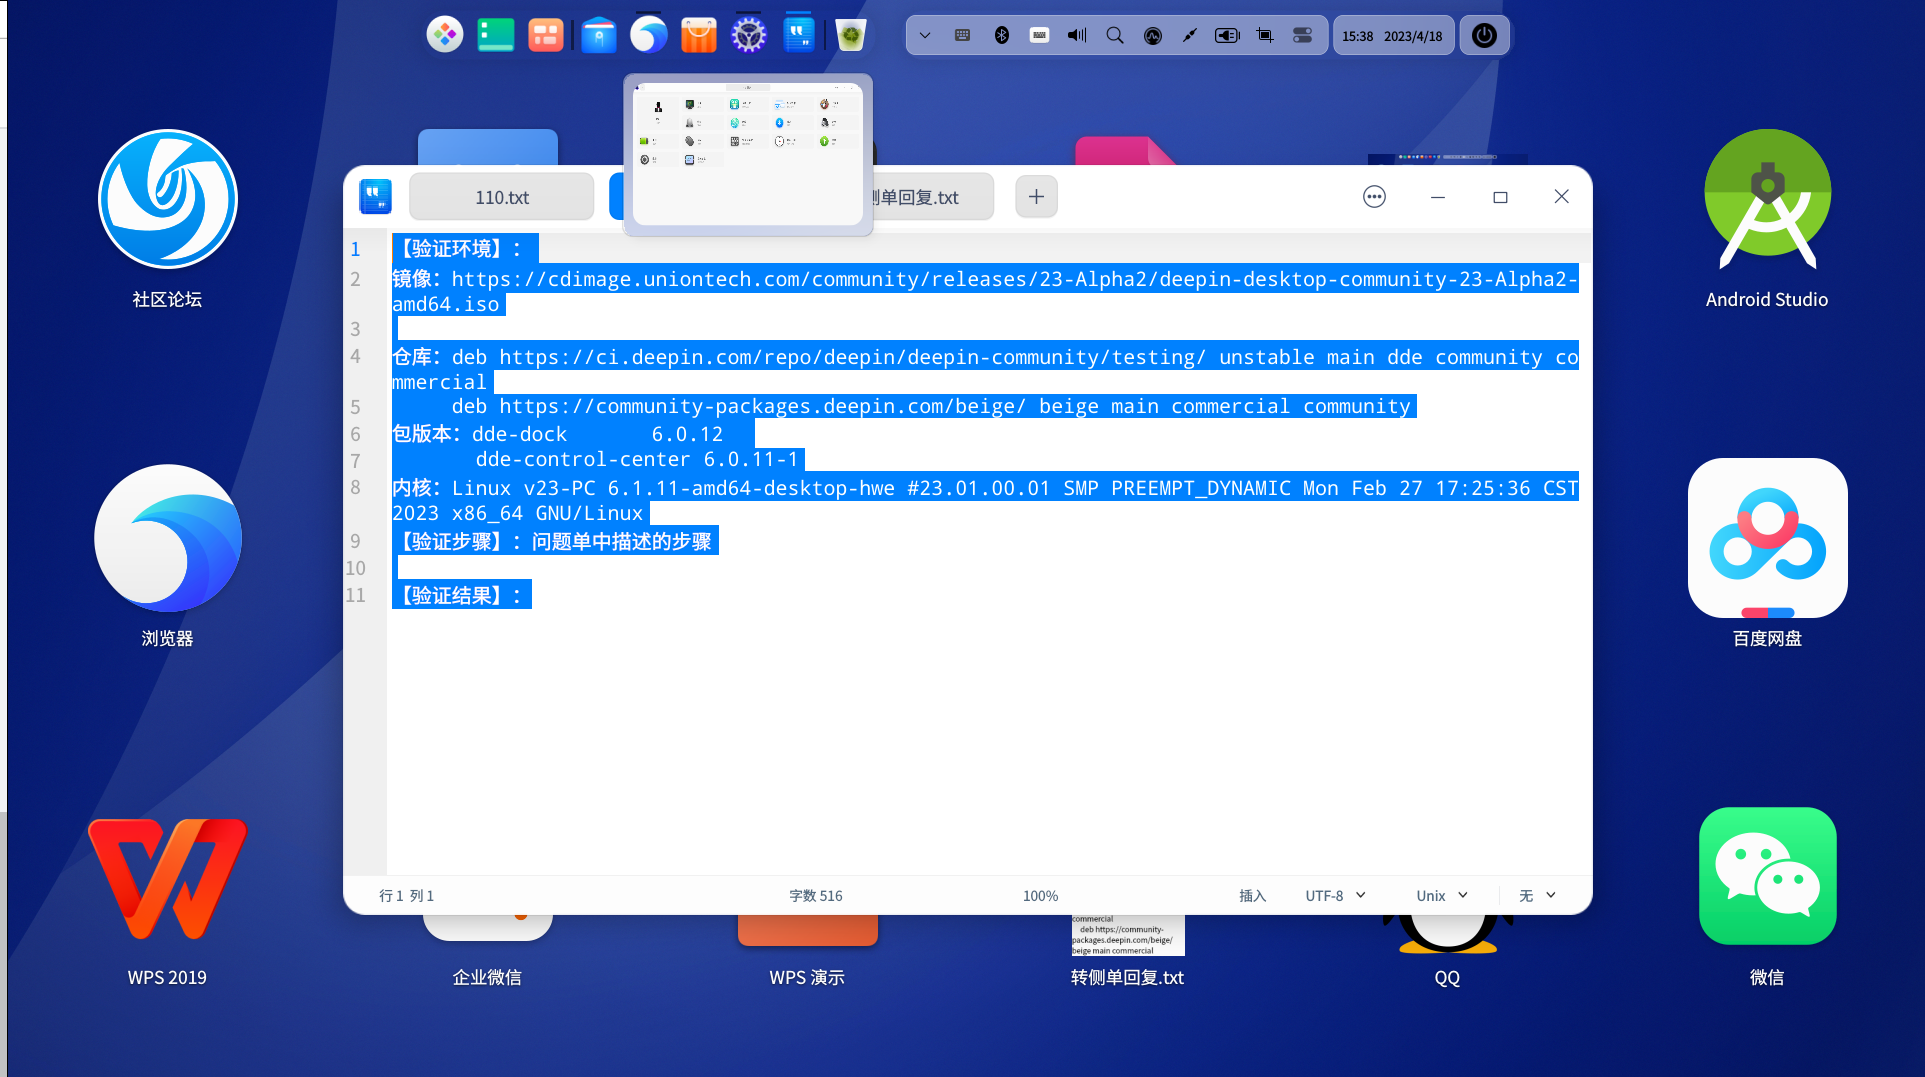Collapse the tray with the chevron arrow
The width and height of the screenshot is (1925, 1077).
[x=925, y=35]
